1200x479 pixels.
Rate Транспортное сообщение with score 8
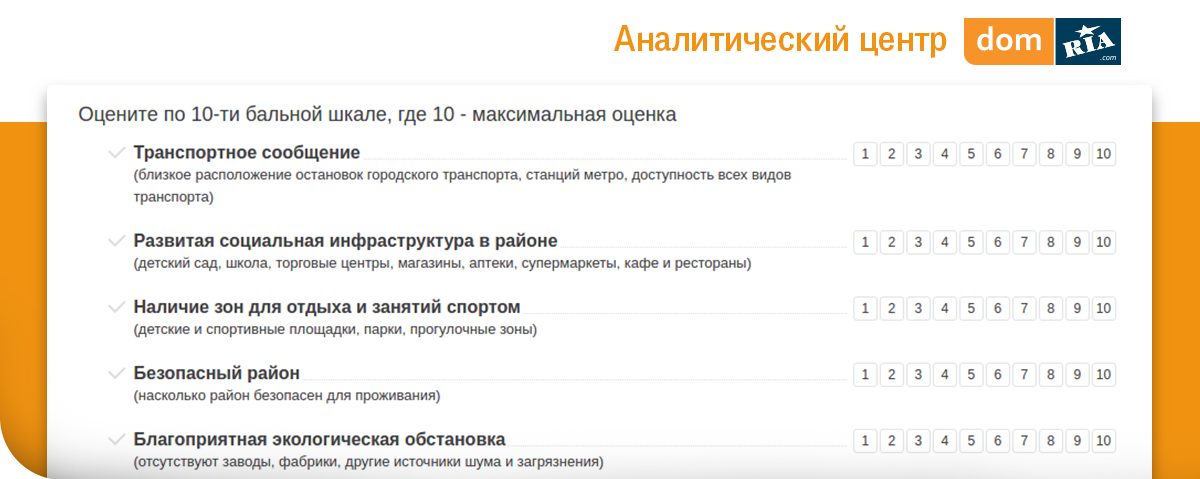click(x=1050, y=154)
